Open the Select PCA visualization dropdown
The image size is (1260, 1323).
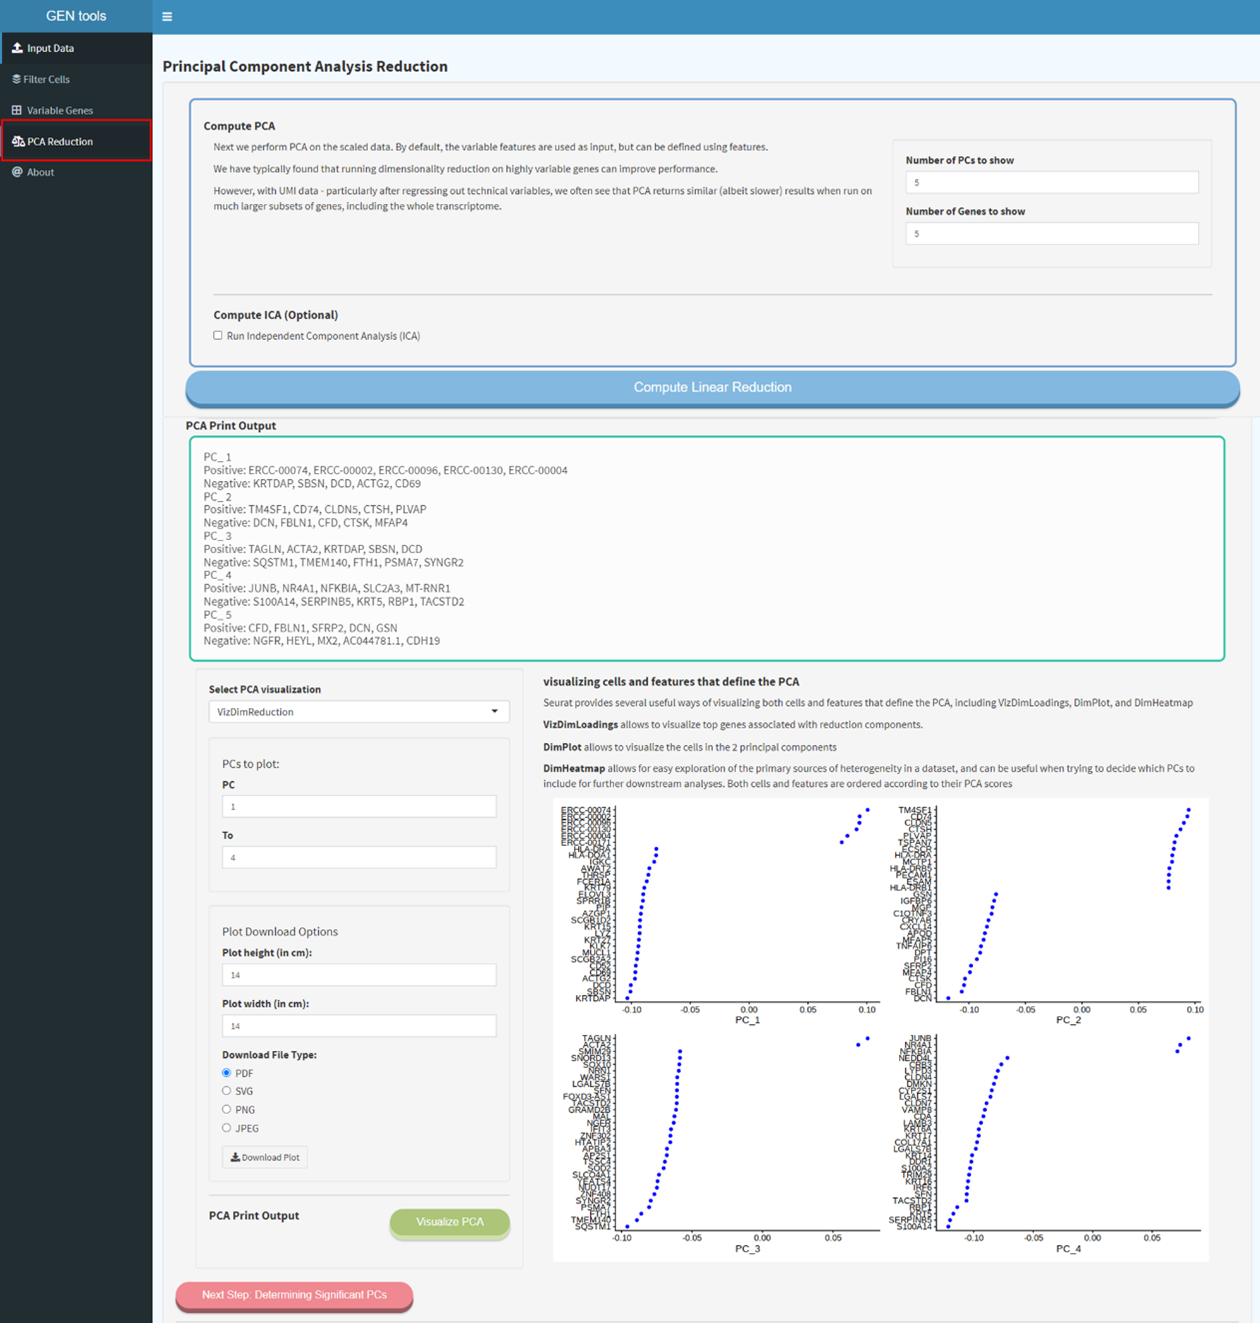[x=358, y=711]
